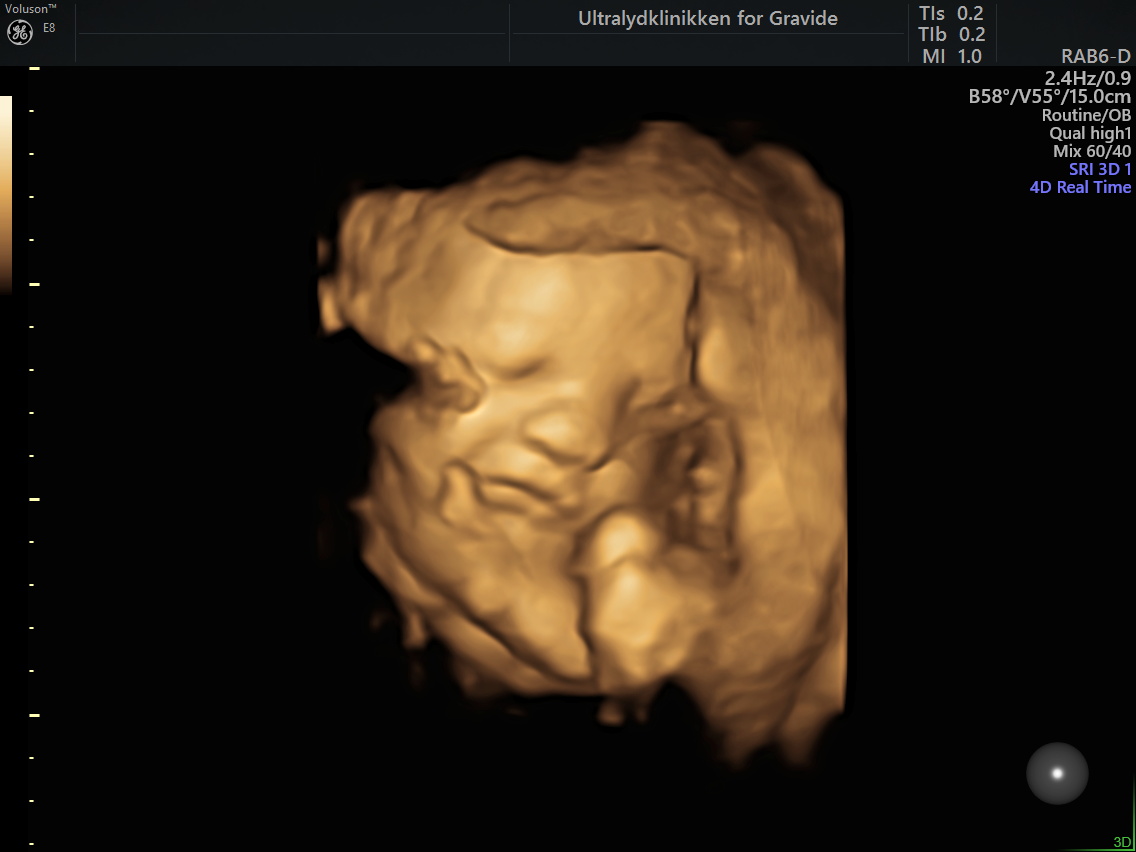Click the "TIb 0.2" thermal index value
Screen dimensions: 1136x852
coord(951,35)
